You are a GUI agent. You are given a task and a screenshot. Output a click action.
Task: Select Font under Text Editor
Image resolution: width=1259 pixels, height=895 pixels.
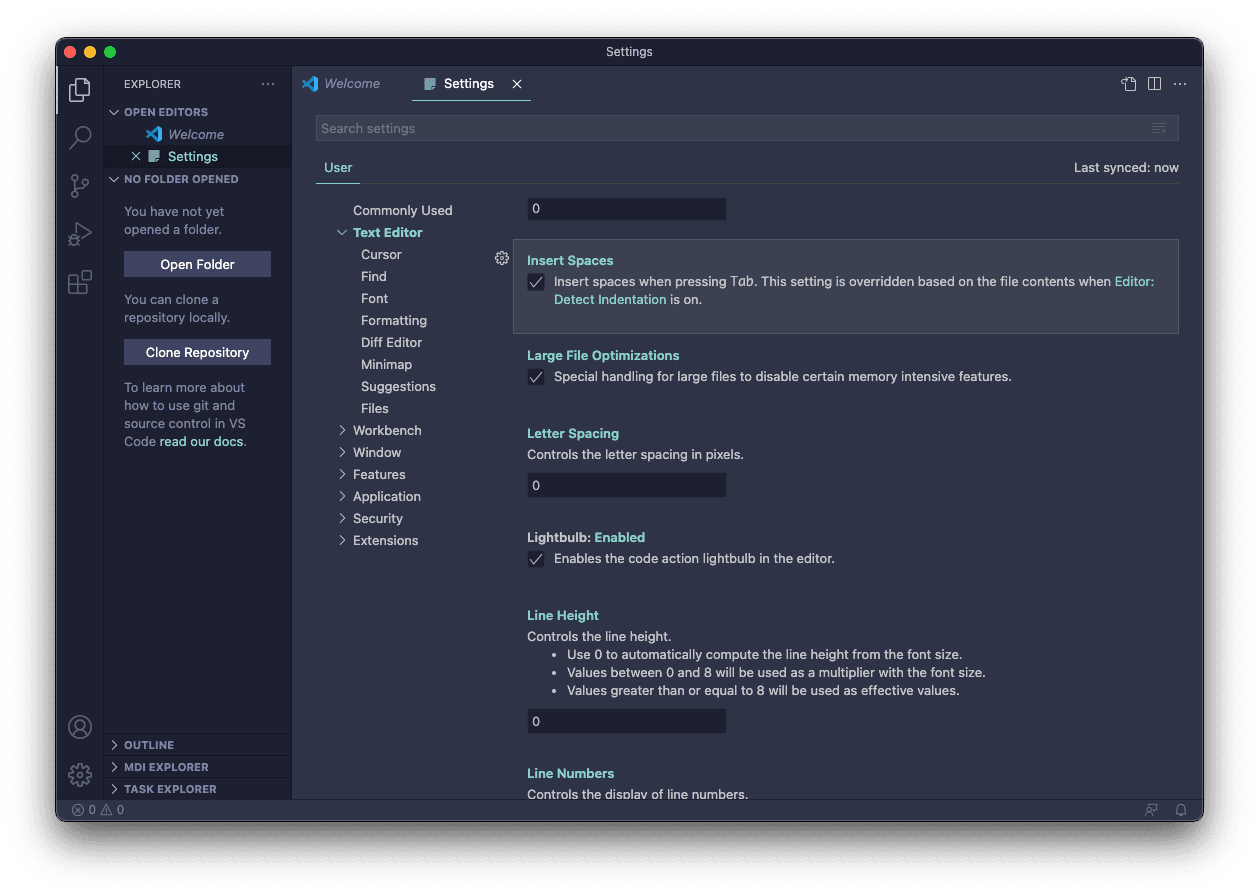coord(375,298)
